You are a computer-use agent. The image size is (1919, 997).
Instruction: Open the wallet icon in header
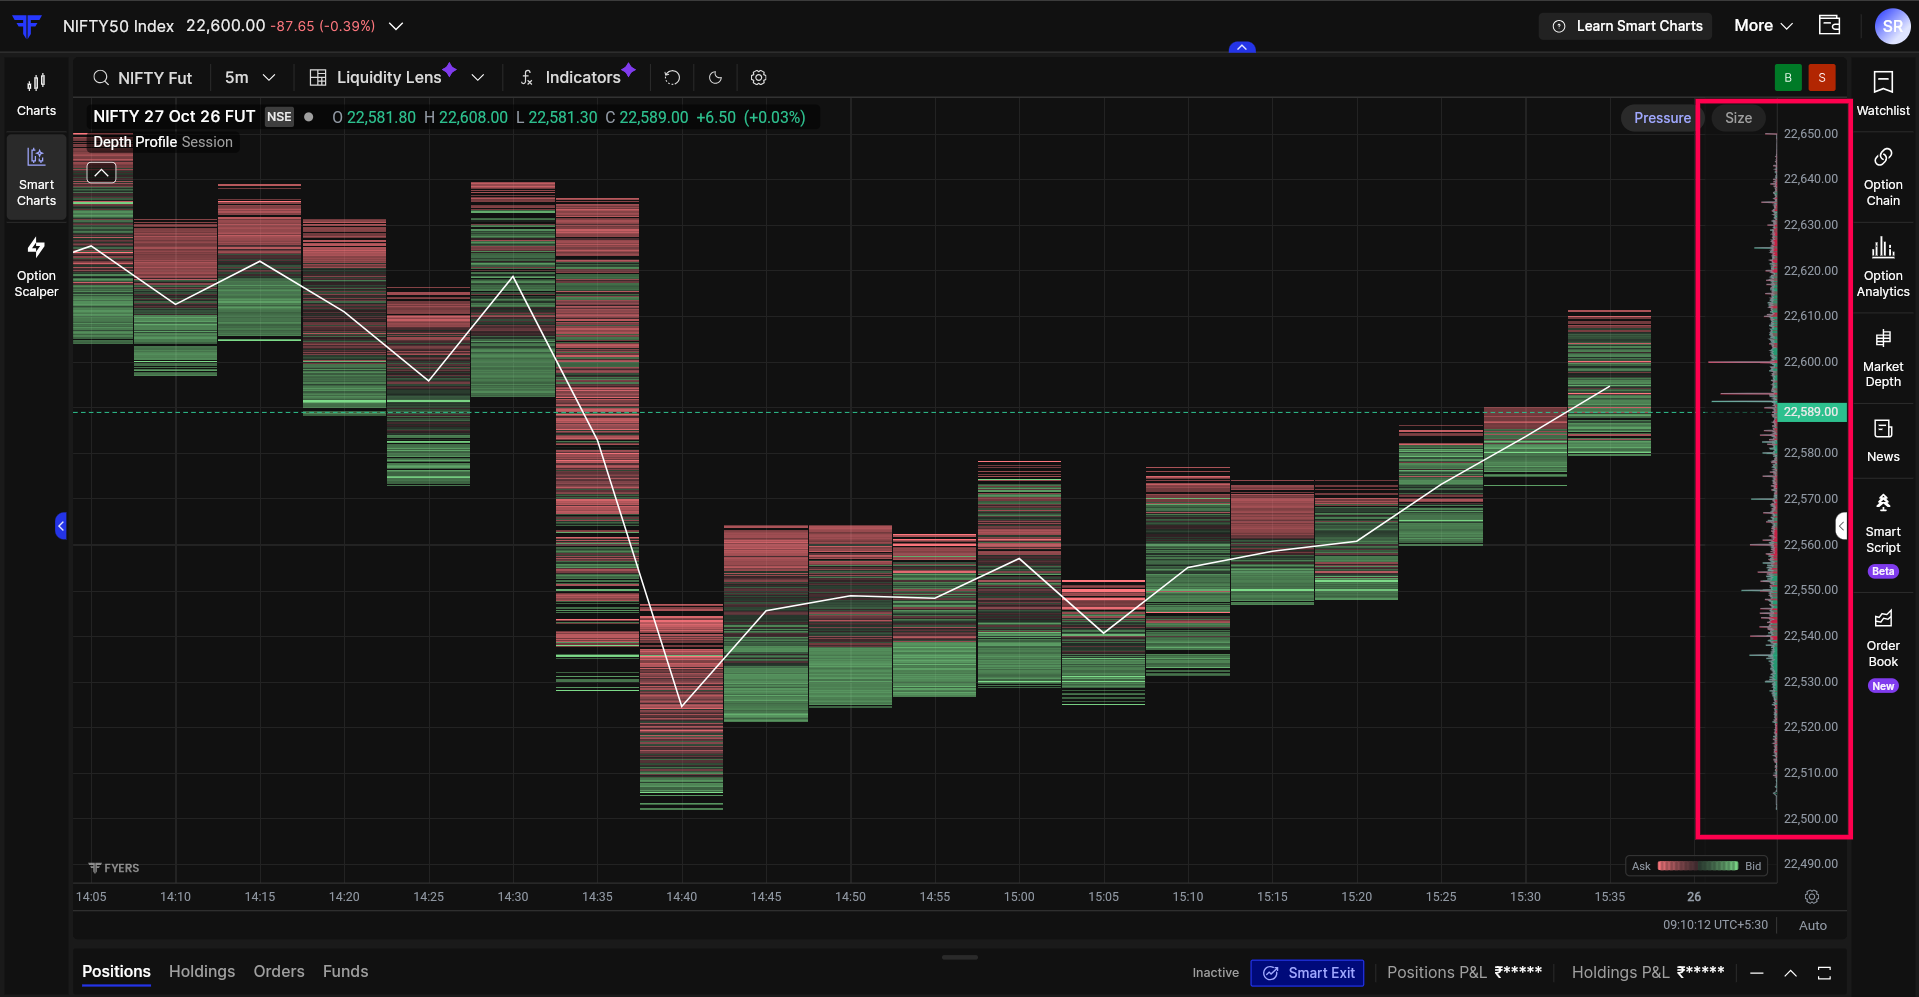tap(1829, 26)
